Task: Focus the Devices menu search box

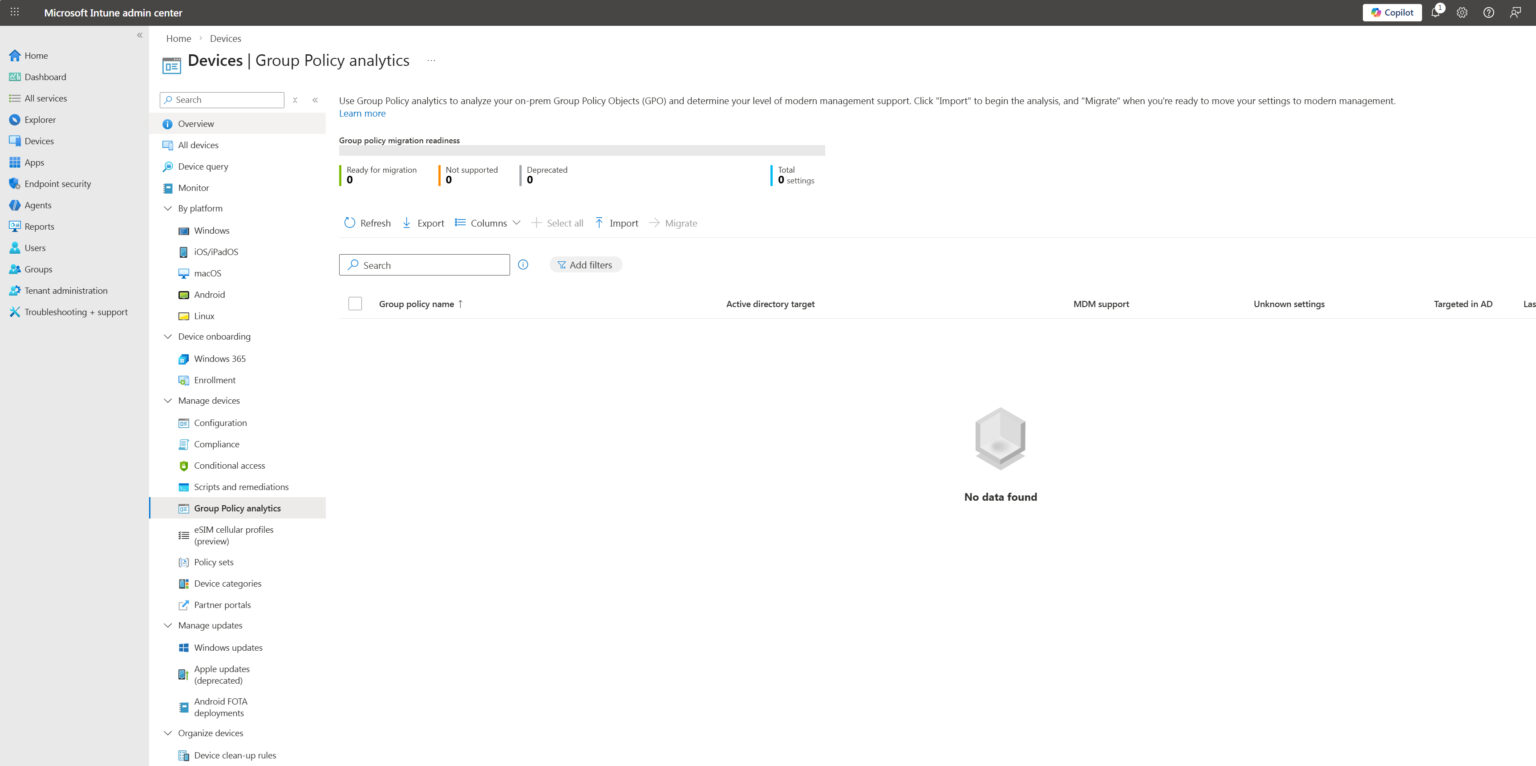Action: point(222,100)
